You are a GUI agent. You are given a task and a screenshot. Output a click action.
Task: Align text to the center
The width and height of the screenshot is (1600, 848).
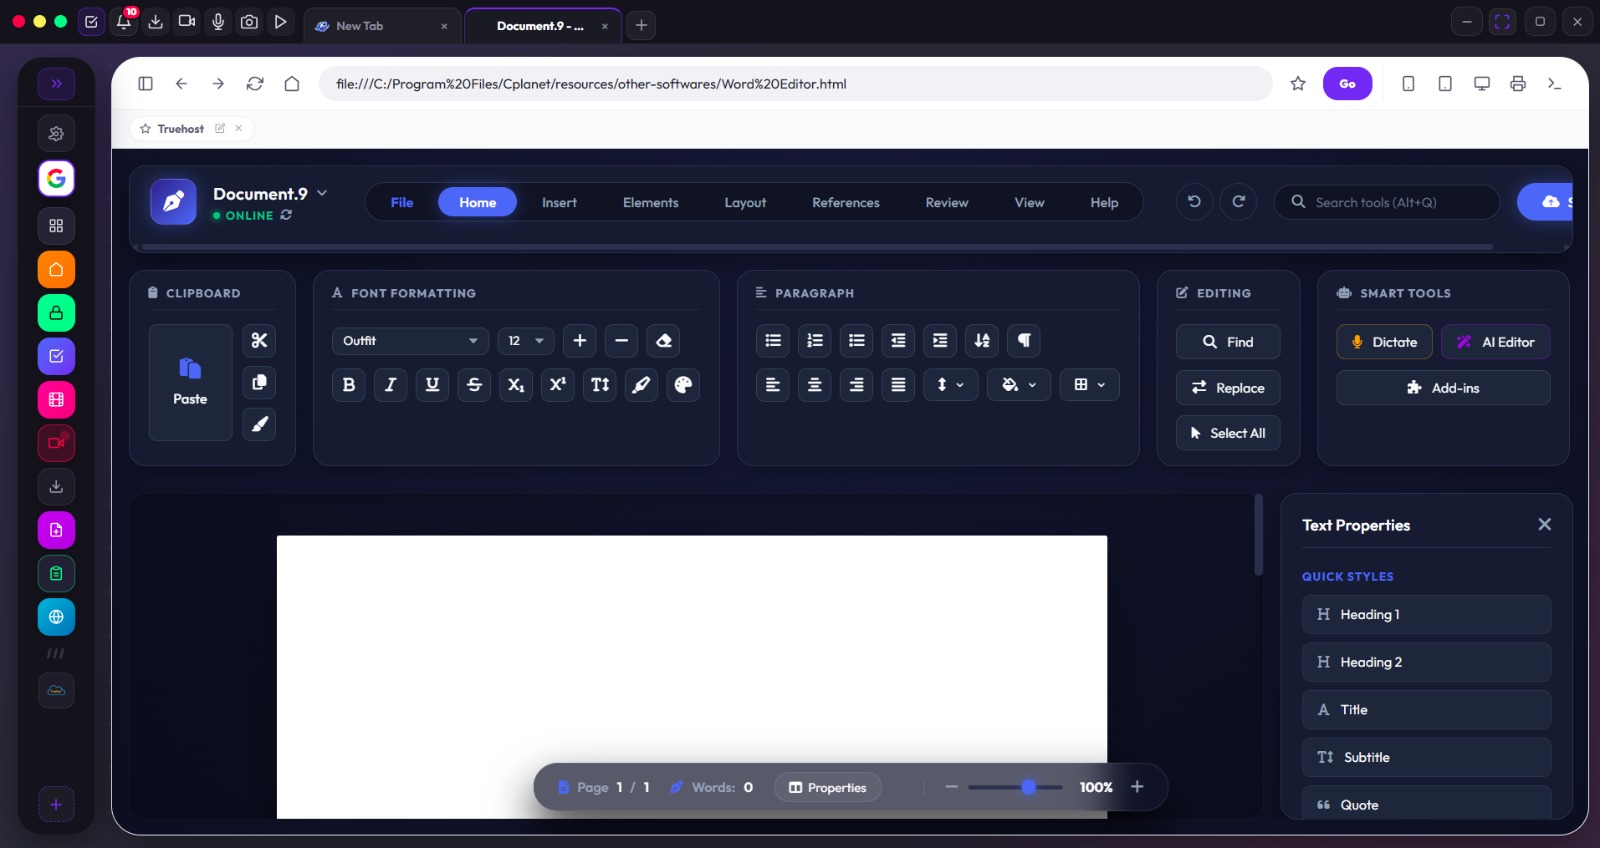pyautogui.click(x=815, y=385)
